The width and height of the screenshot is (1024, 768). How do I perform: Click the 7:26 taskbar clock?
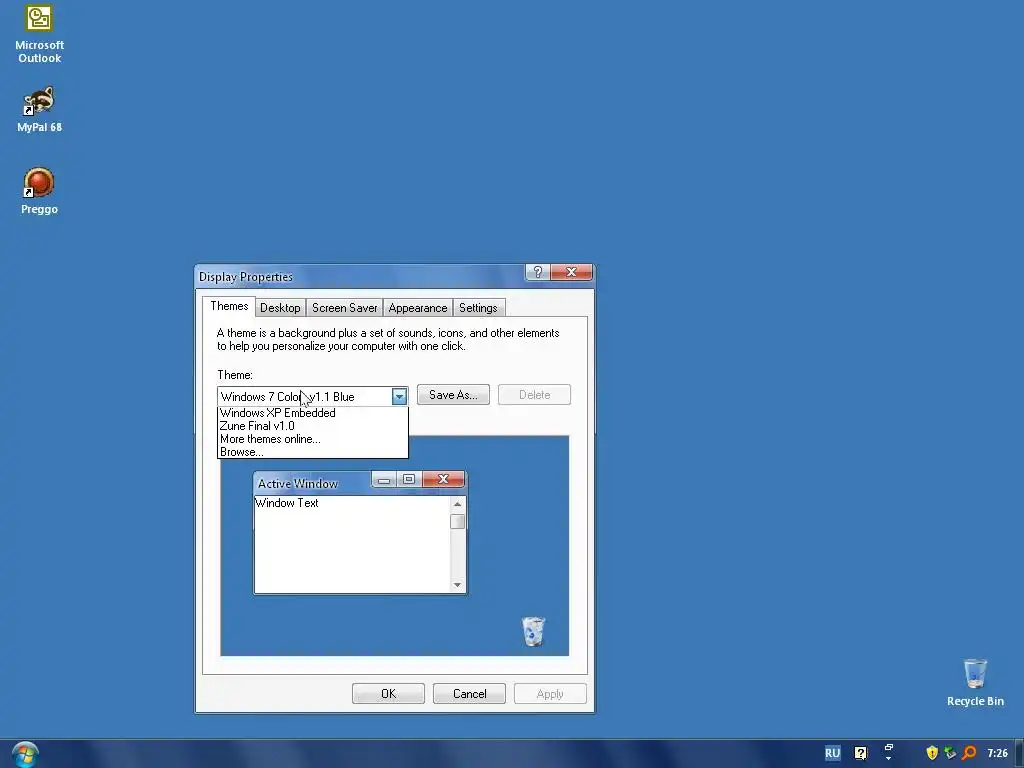[997, 753]
